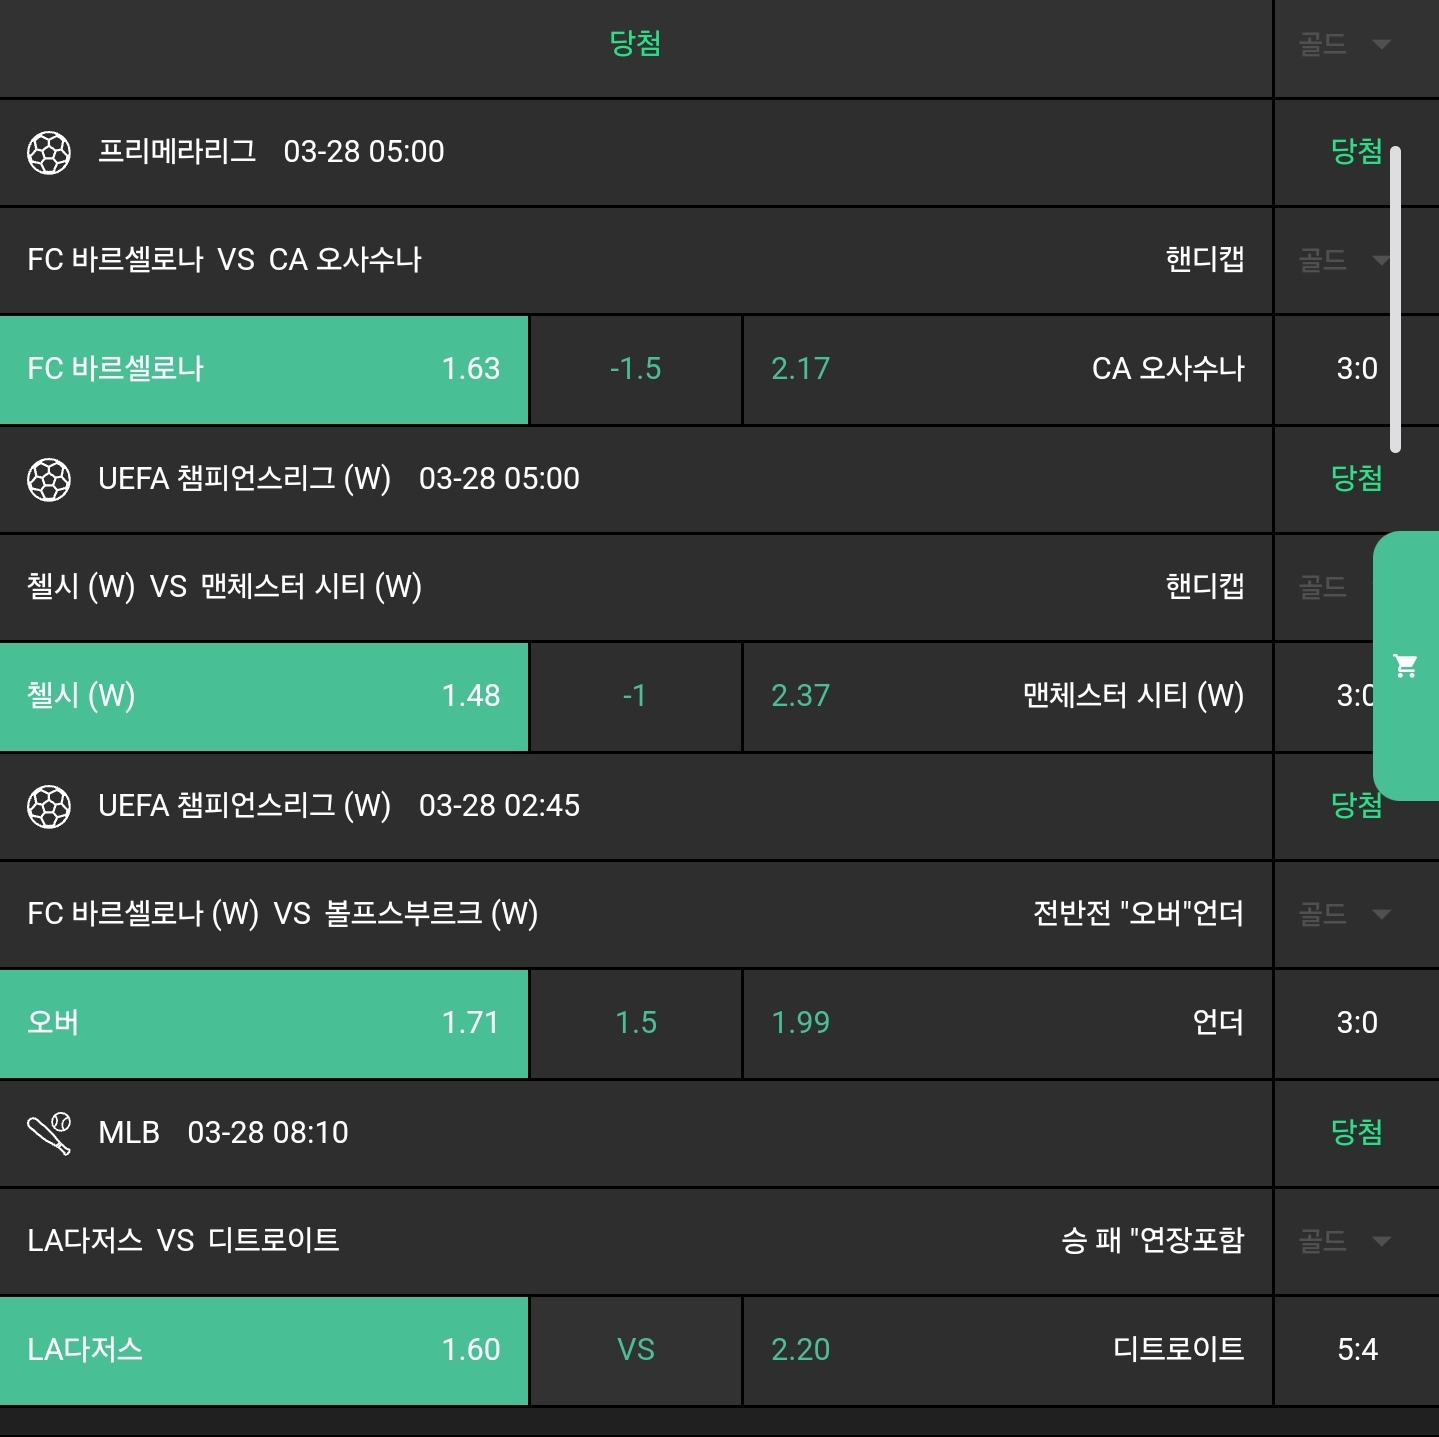Expand 골드 dropdown in FC 바르셀로나 VS CA 오사수나 row

pos(1344,261)
